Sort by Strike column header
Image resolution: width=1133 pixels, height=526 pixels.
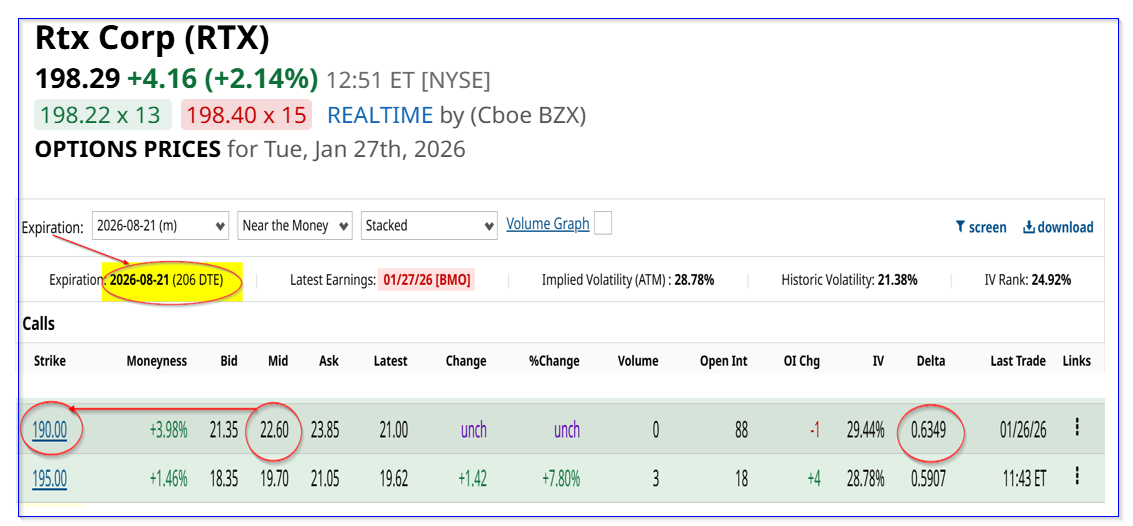click(x=50, y=361)
